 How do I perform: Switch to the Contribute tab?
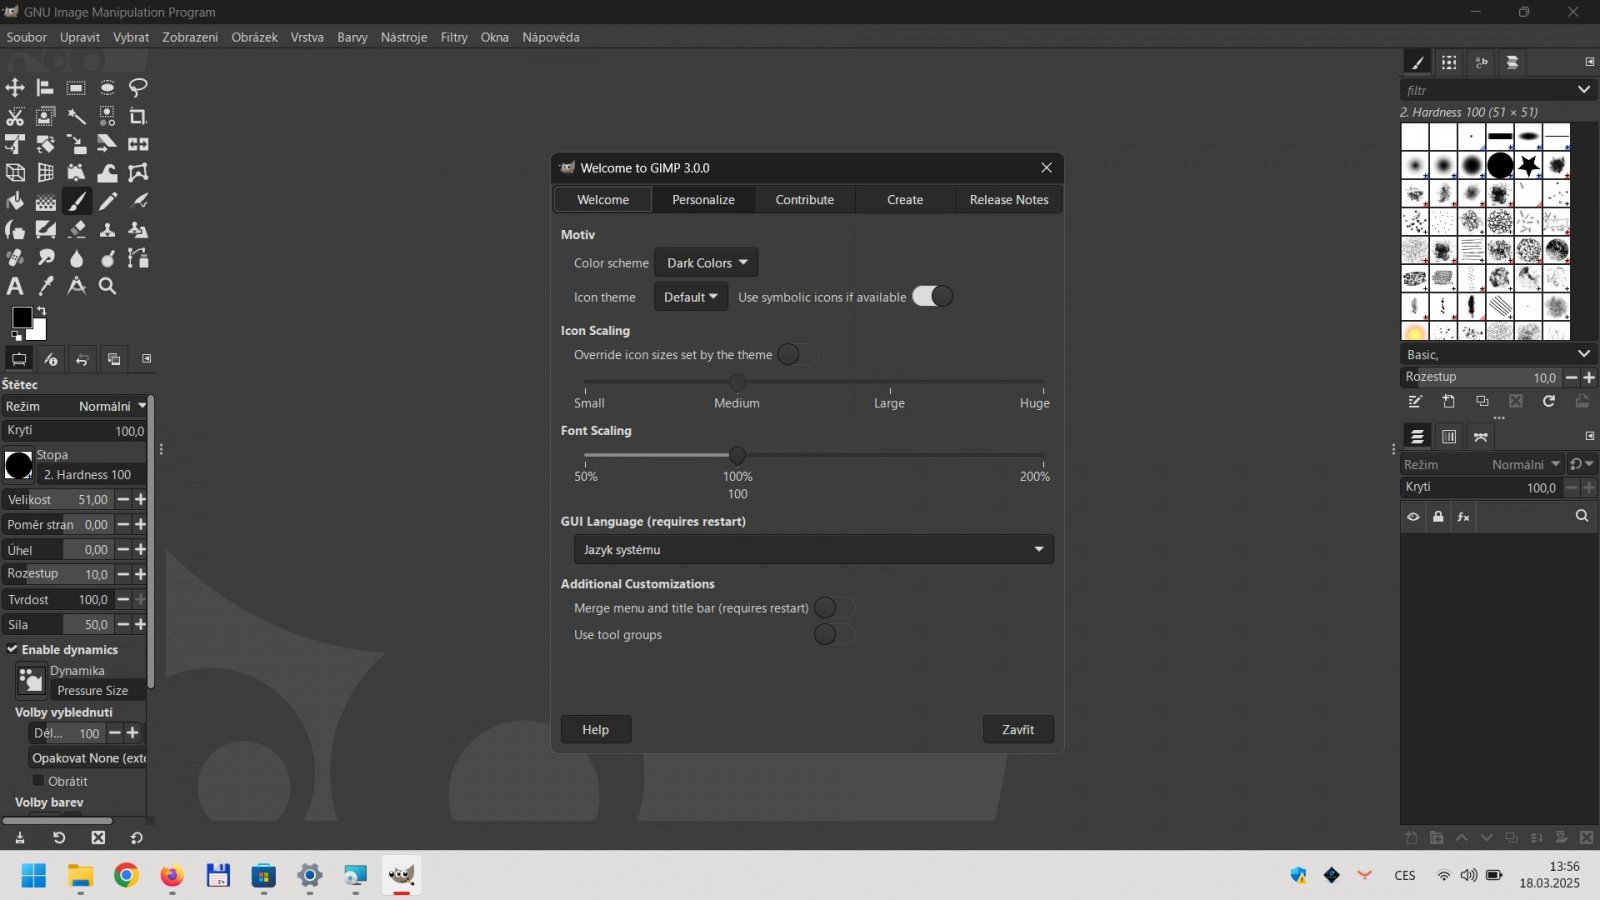coord(804,199)
